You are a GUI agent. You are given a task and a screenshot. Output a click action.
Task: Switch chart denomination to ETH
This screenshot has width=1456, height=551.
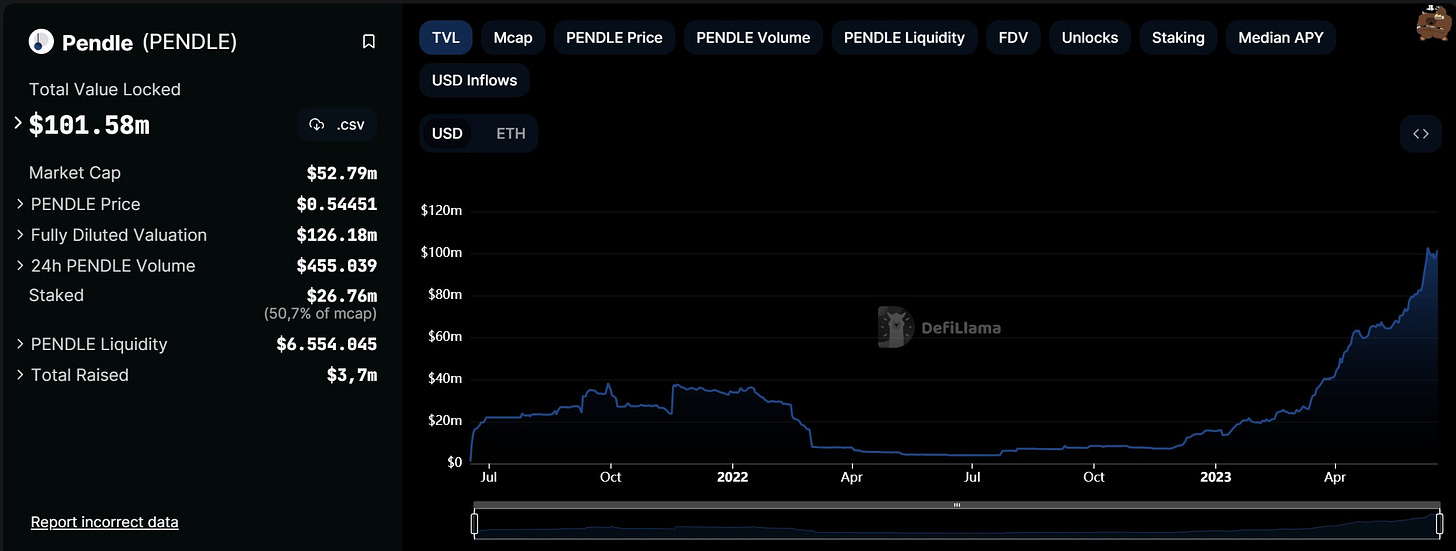(x=510, y=133)
